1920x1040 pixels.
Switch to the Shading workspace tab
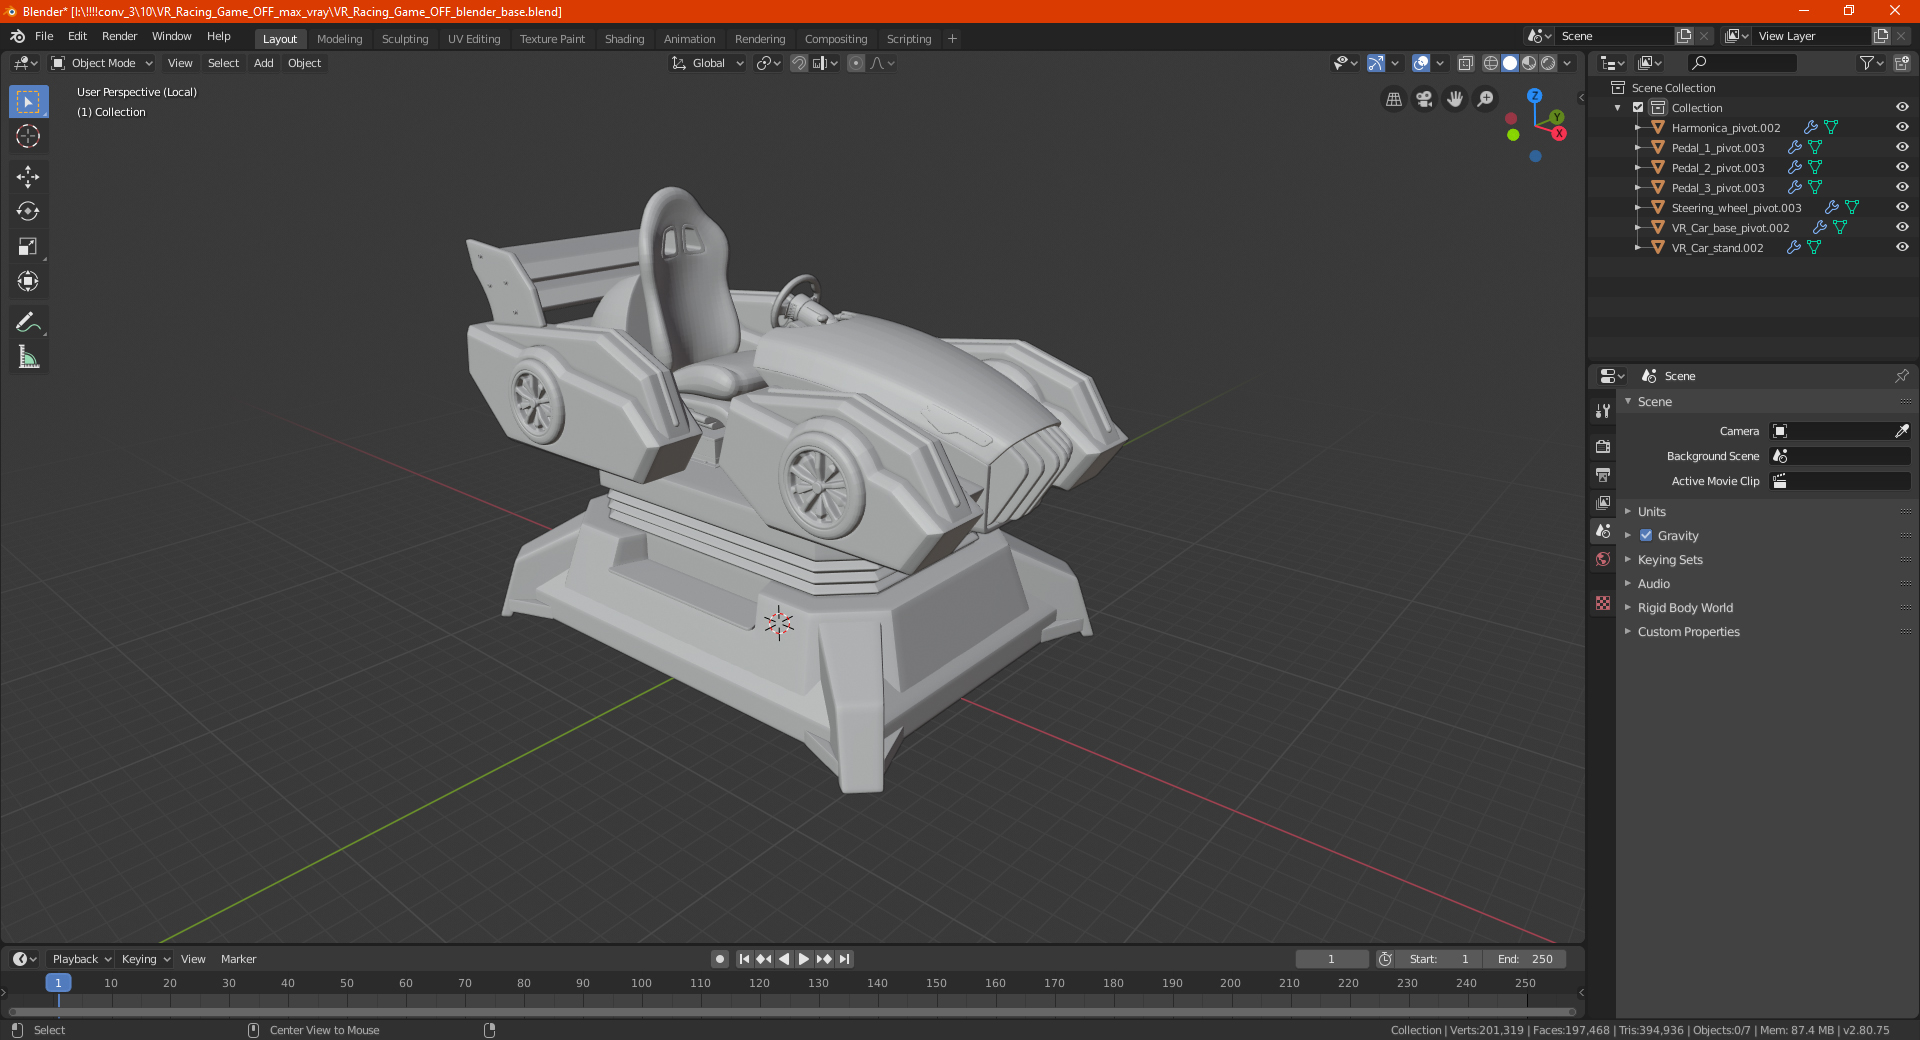624,39
